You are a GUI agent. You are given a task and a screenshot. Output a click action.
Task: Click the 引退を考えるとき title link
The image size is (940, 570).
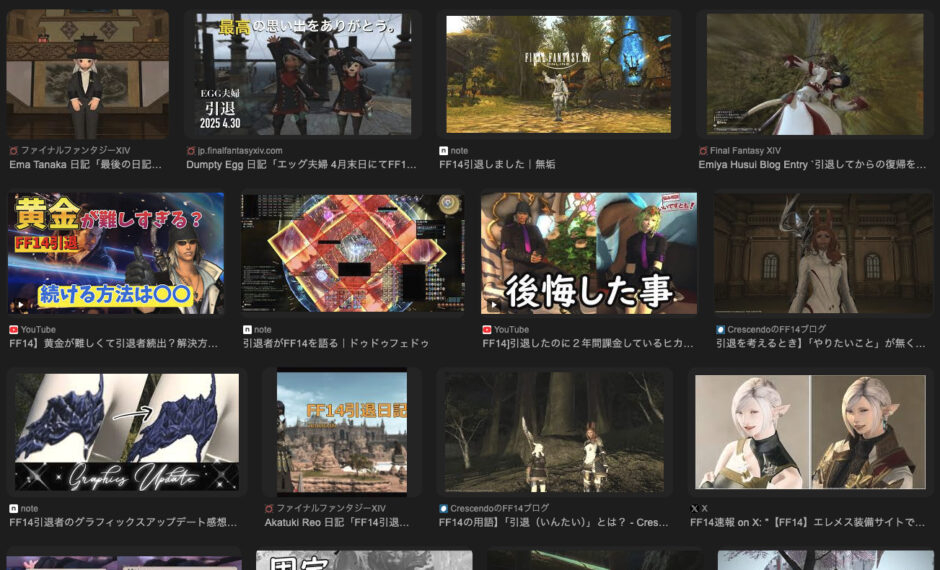(821, 343)
